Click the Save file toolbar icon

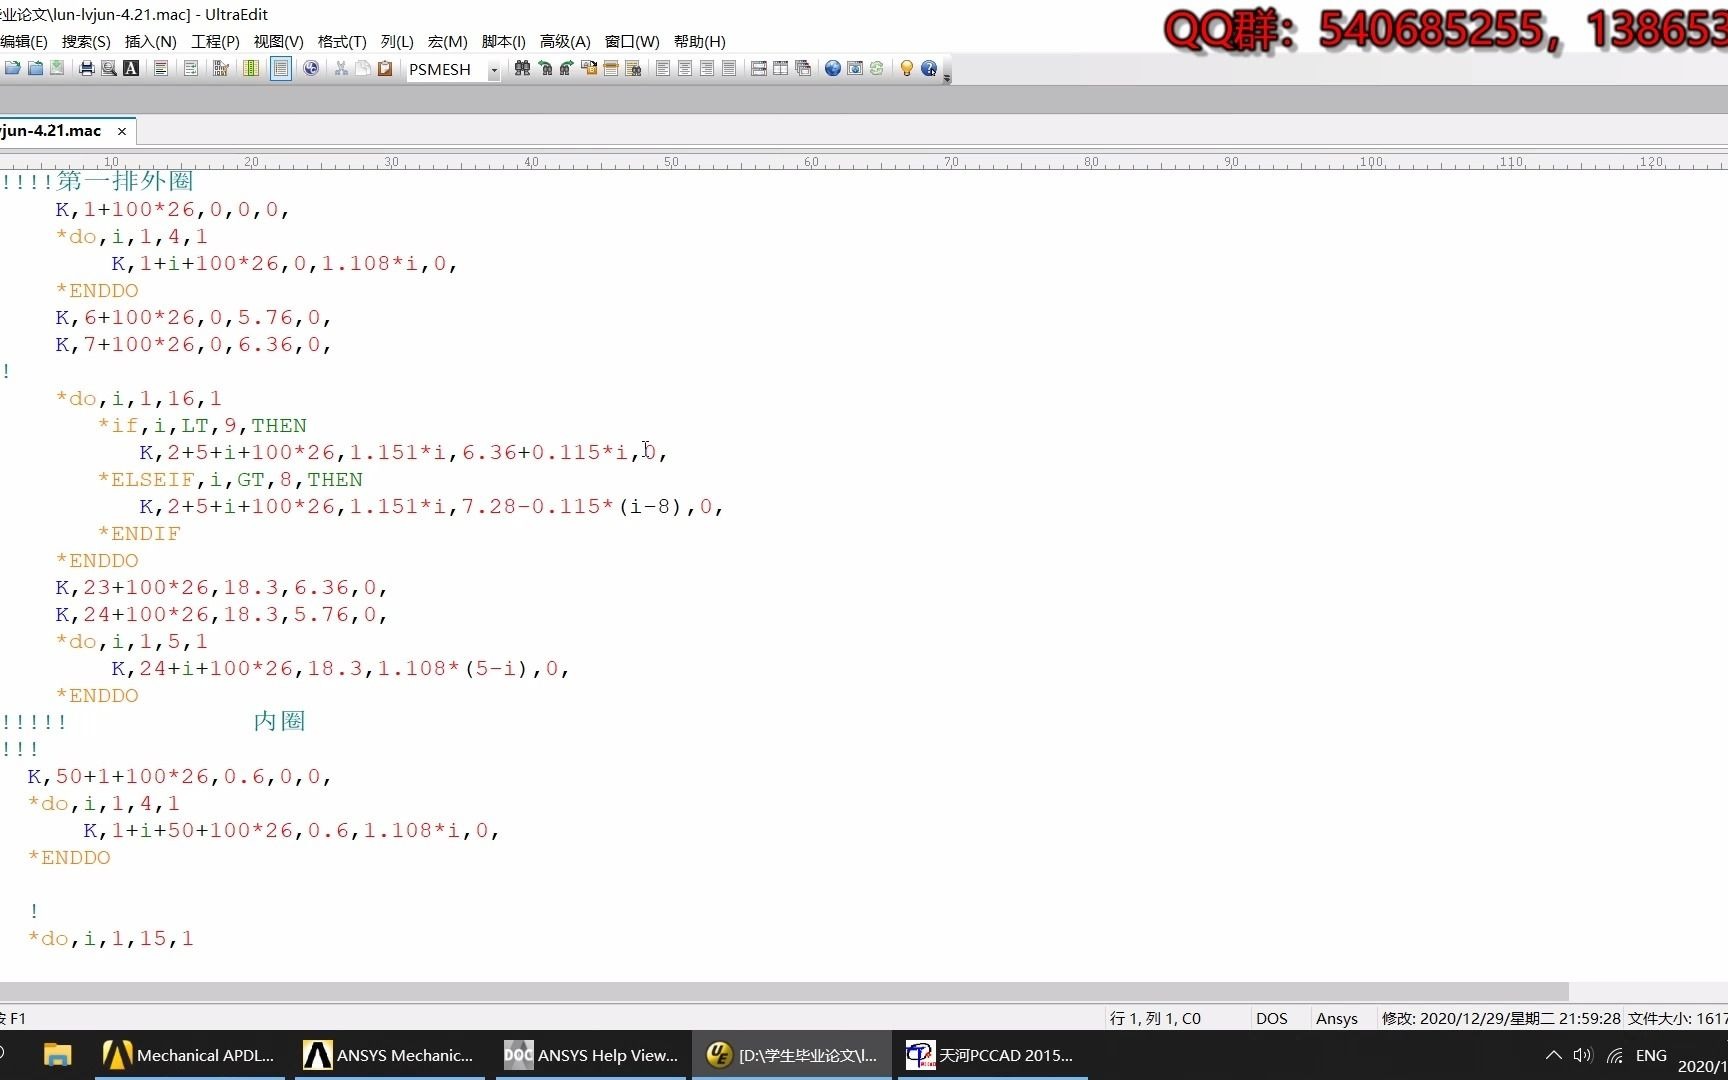[x=57, y=68]
